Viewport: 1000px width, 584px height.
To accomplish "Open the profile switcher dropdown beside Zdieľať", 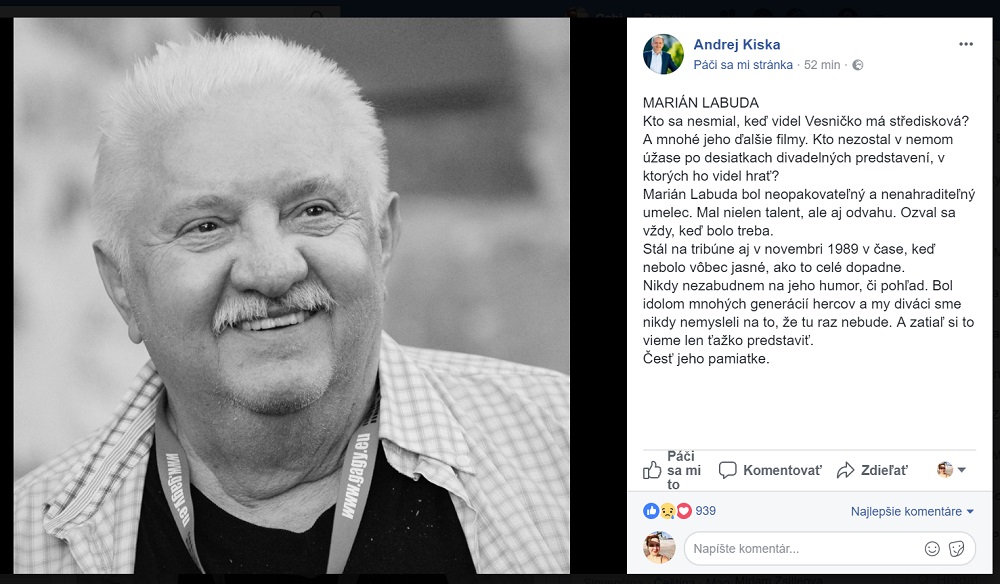I will (x=952, y=470).
